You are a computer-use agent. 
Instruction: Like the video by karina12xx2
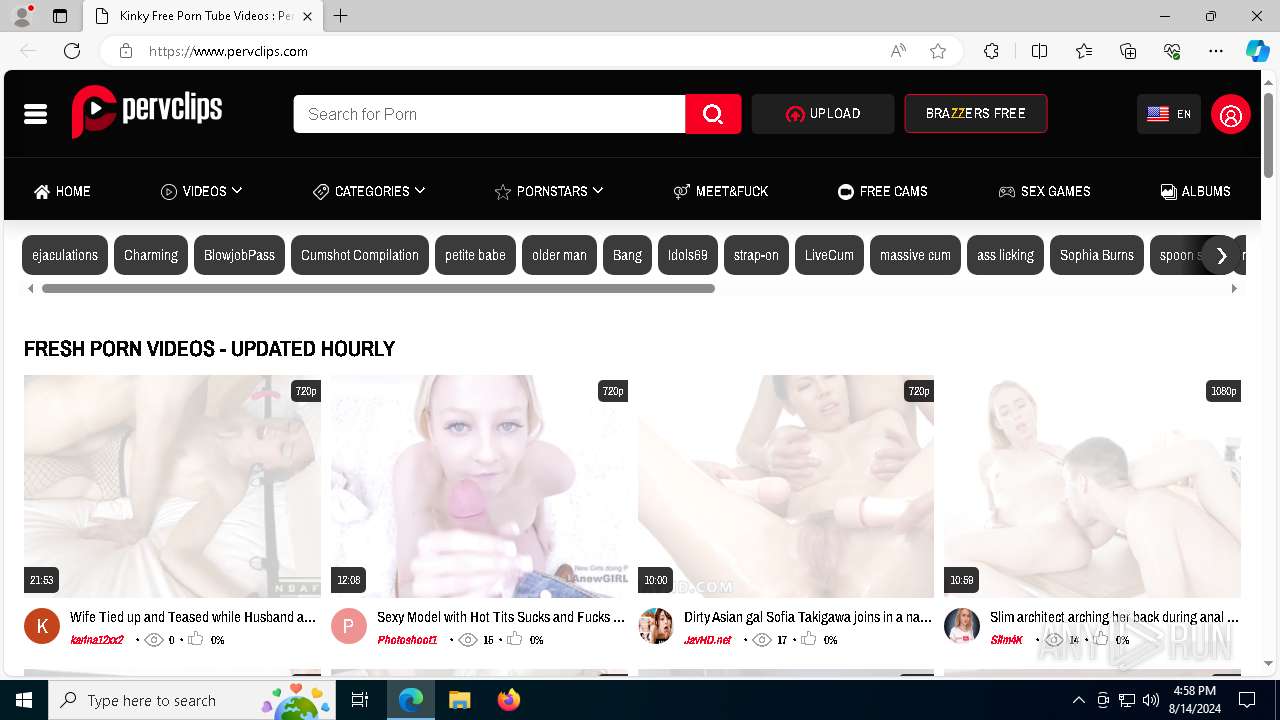click(x=196, y=639)
